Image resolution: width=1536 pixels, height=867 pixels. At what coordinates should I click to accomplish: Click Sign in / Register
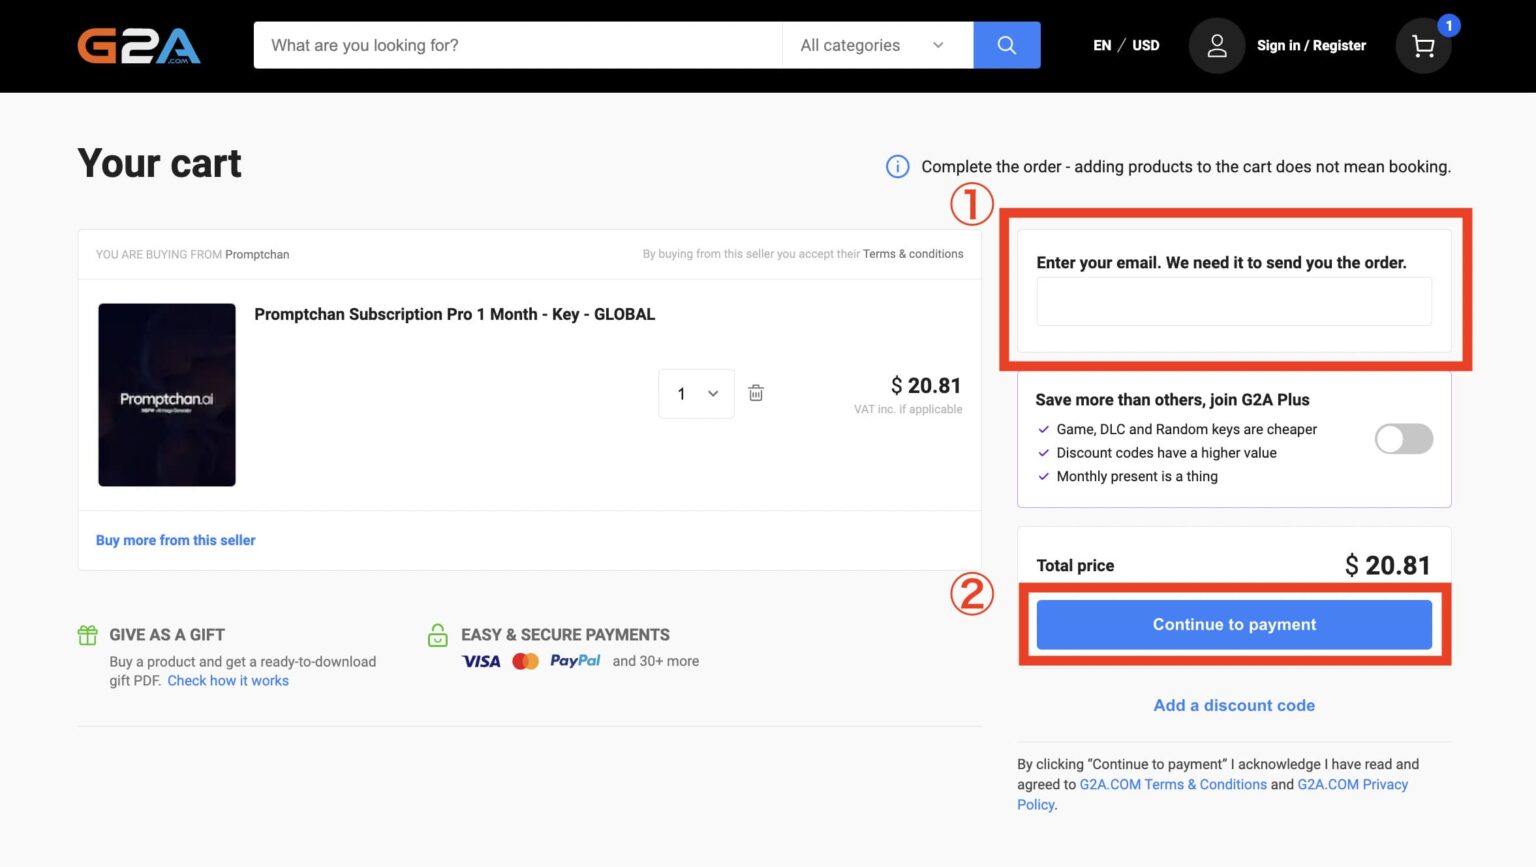pos(1310,45)
